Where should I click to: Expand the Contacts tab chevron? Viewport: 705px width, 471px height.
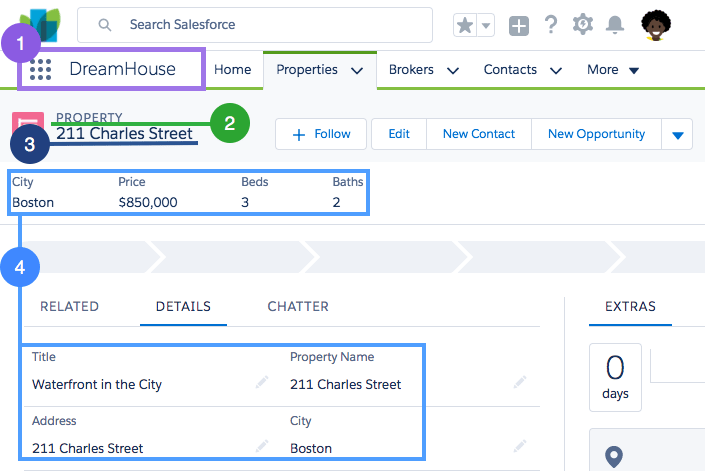click(x=556, y=71)
